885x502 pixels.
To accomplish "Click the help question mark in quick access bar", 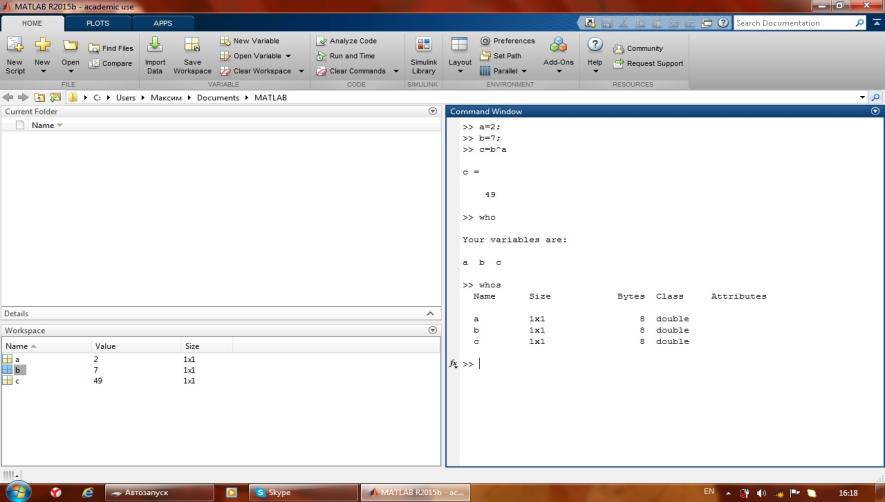I will [723, 23].
